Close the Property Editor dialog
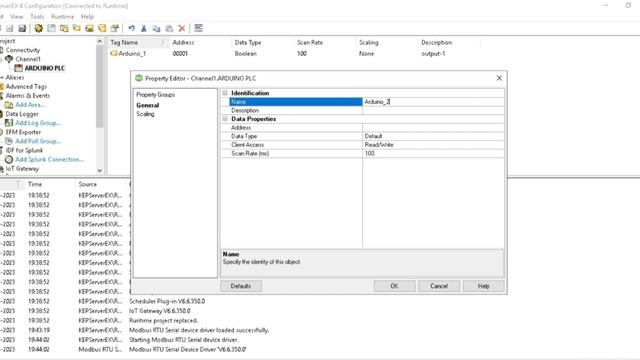Image resolution: width=640 pixels, height=360 pixels. click(499, 78)
